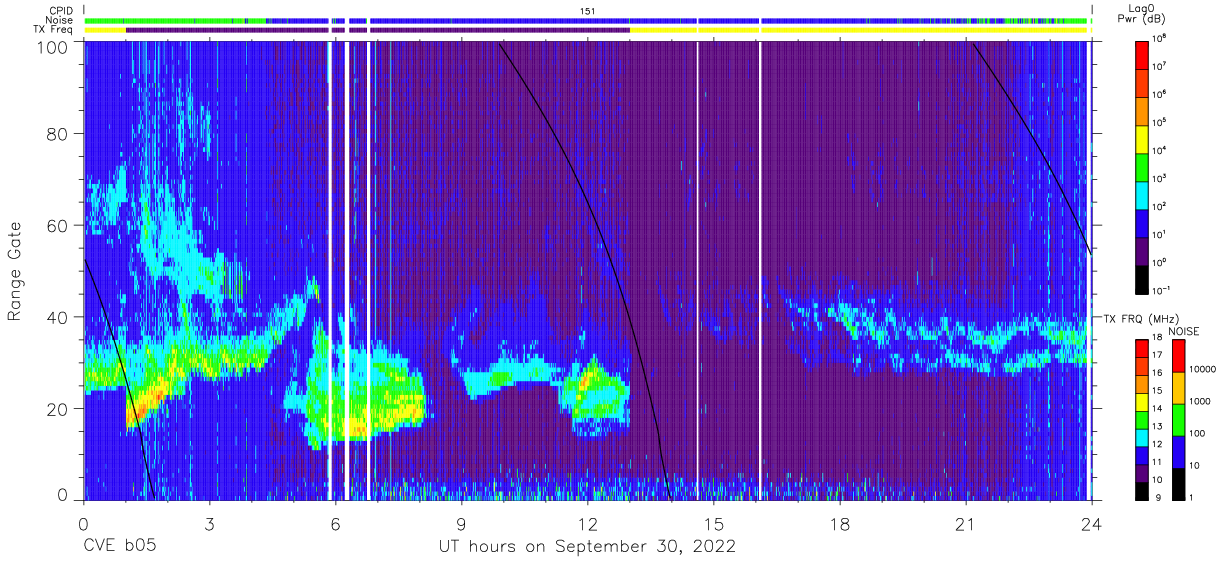The height and width of the screenshot is (567, 1228).
Task: Click the 18 tick on UT hours axis
Action: click(x=840, y=523)
